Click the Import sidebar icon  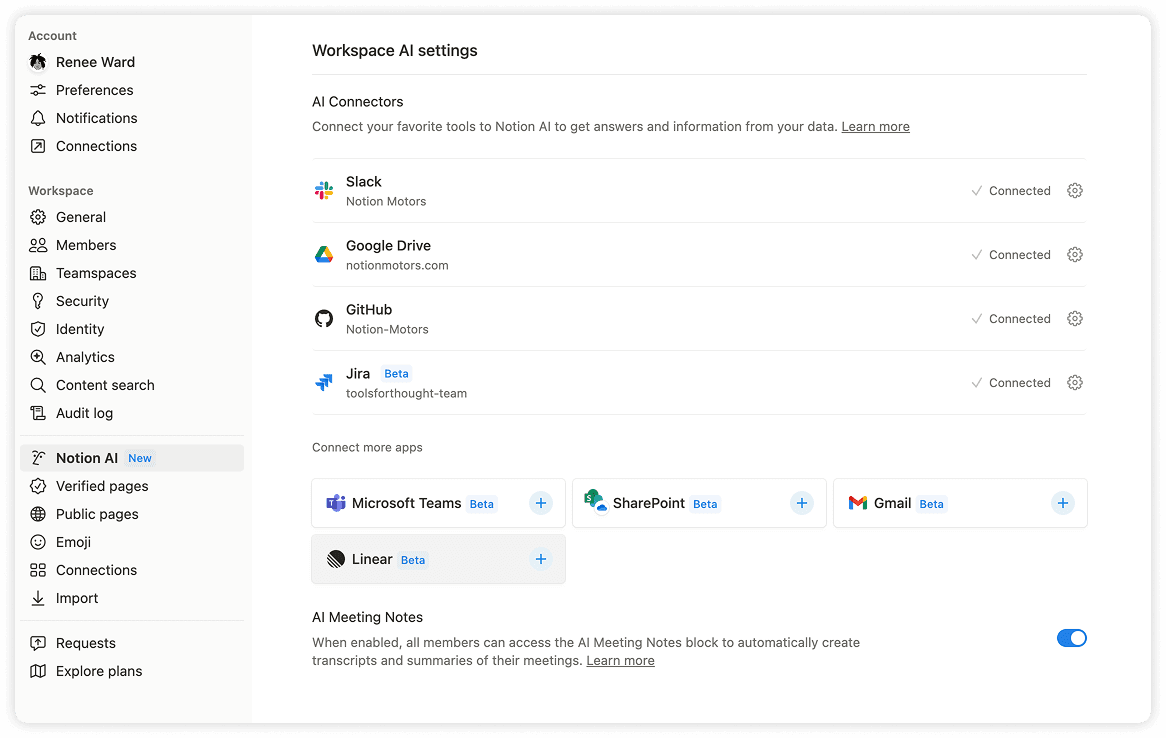[37, 598]
